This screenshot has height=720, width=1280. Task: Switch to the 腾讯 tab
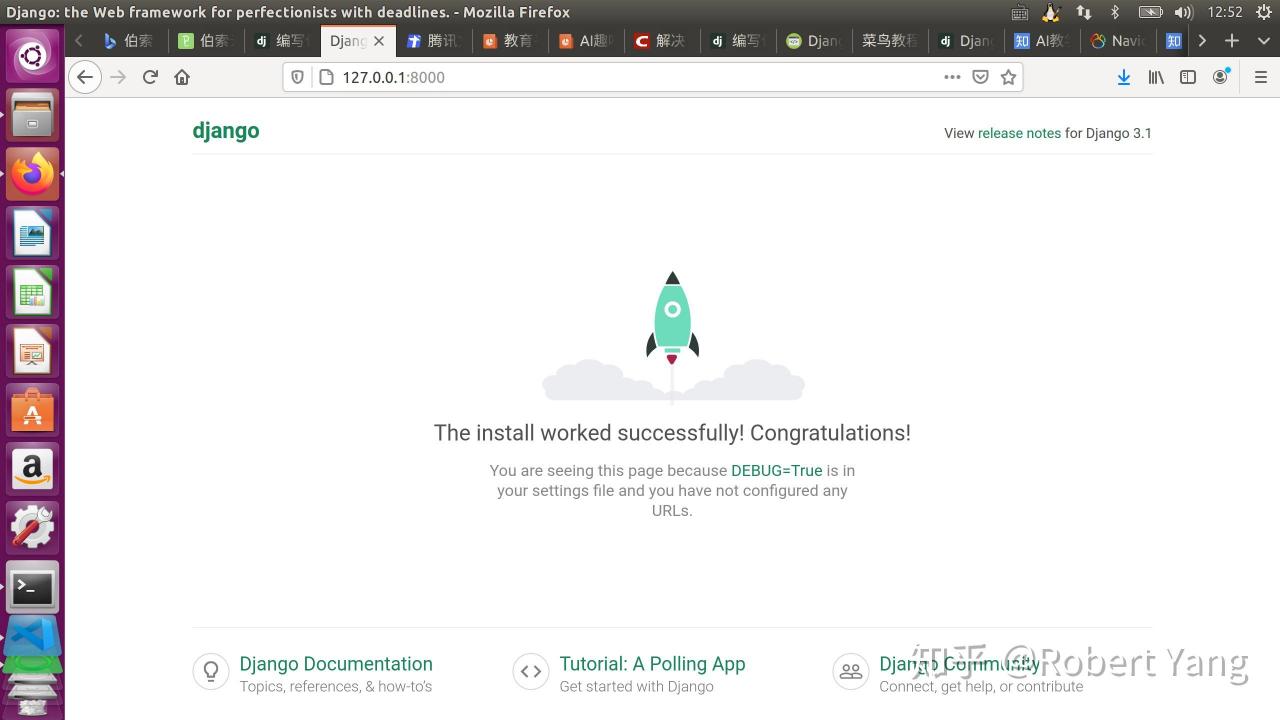click(x=434, y=41)
